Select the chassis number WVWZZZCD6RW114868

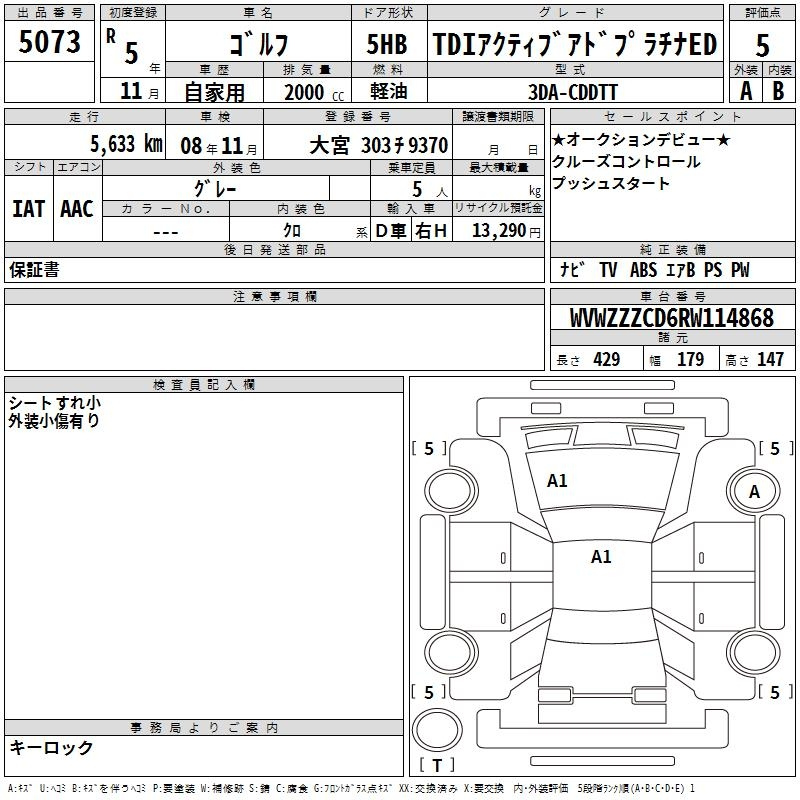(x=671, y=319)
